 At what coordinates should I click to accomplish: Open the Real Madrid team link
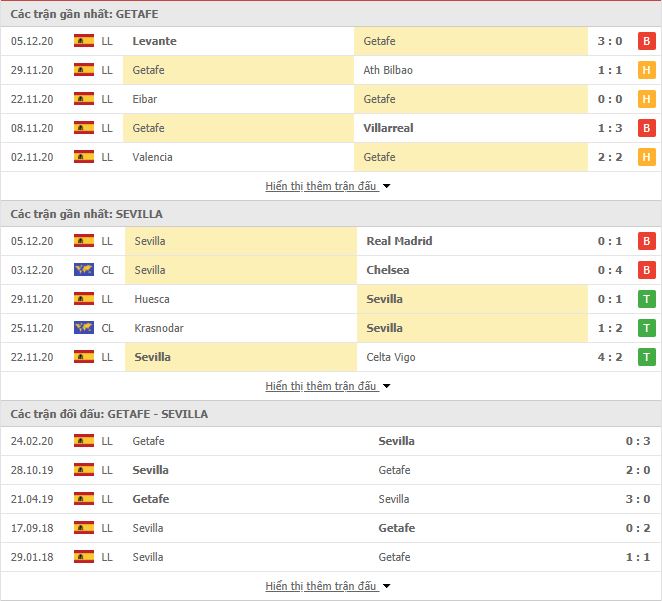[x=399, y=241]
